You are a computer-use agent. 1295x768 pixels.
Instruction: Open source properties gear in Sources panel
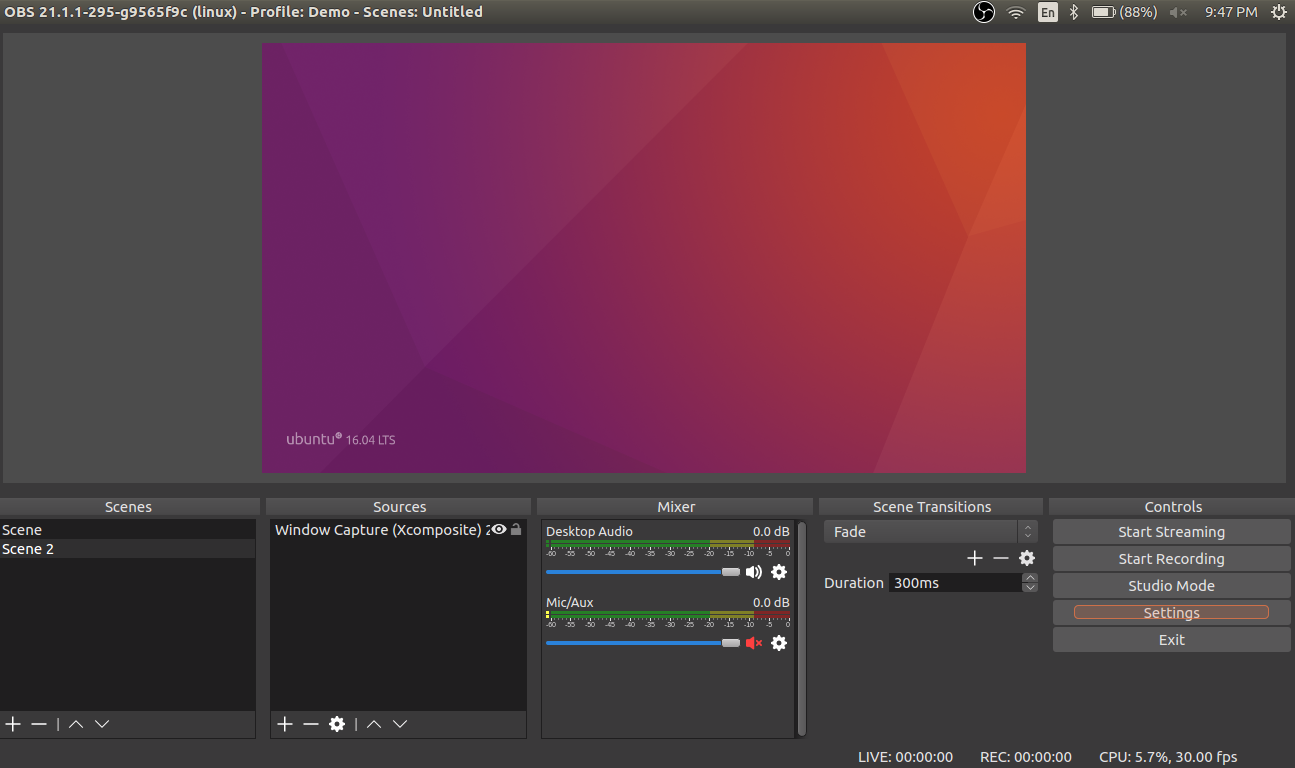coord(337,724)
